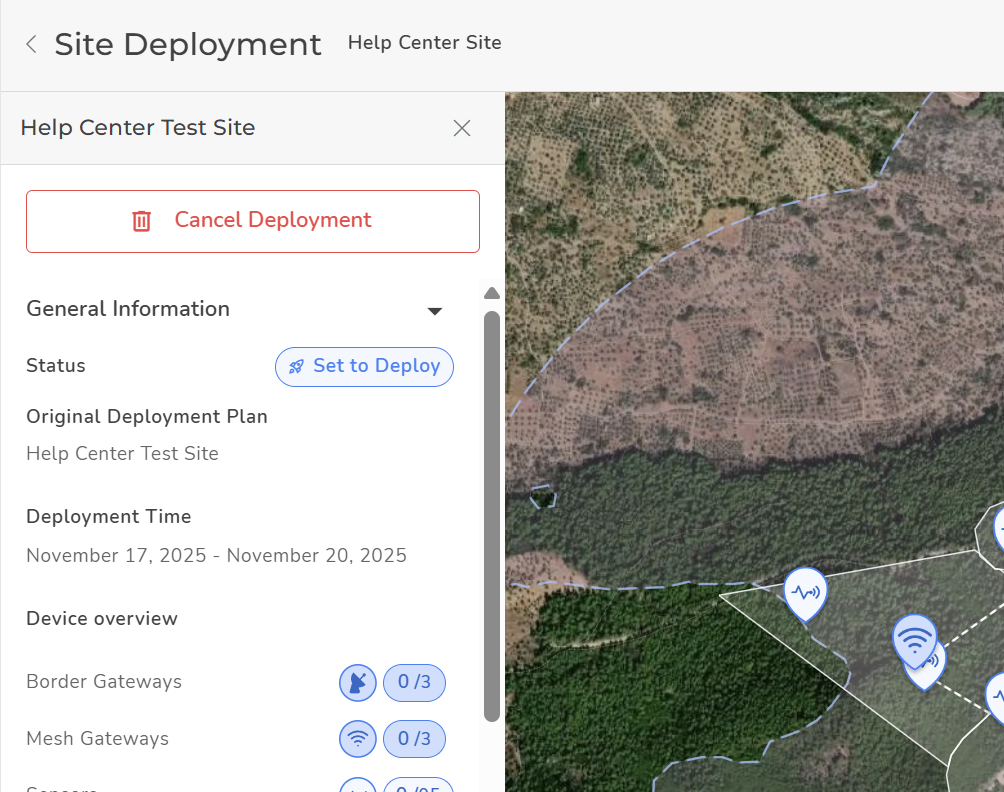Click the Site Deployment page title
This screenshot has height=792, width=1004.
pyautogui.click(x=188, y=44)
